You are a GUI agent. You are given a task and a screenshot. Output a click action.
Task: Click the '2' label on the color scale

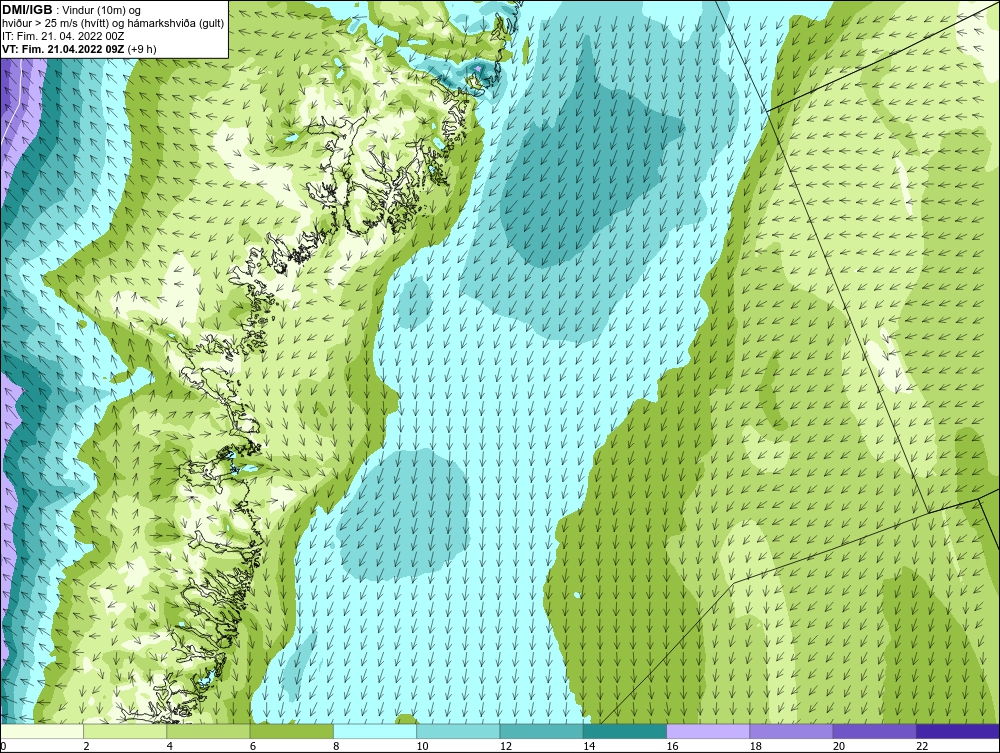86,747
